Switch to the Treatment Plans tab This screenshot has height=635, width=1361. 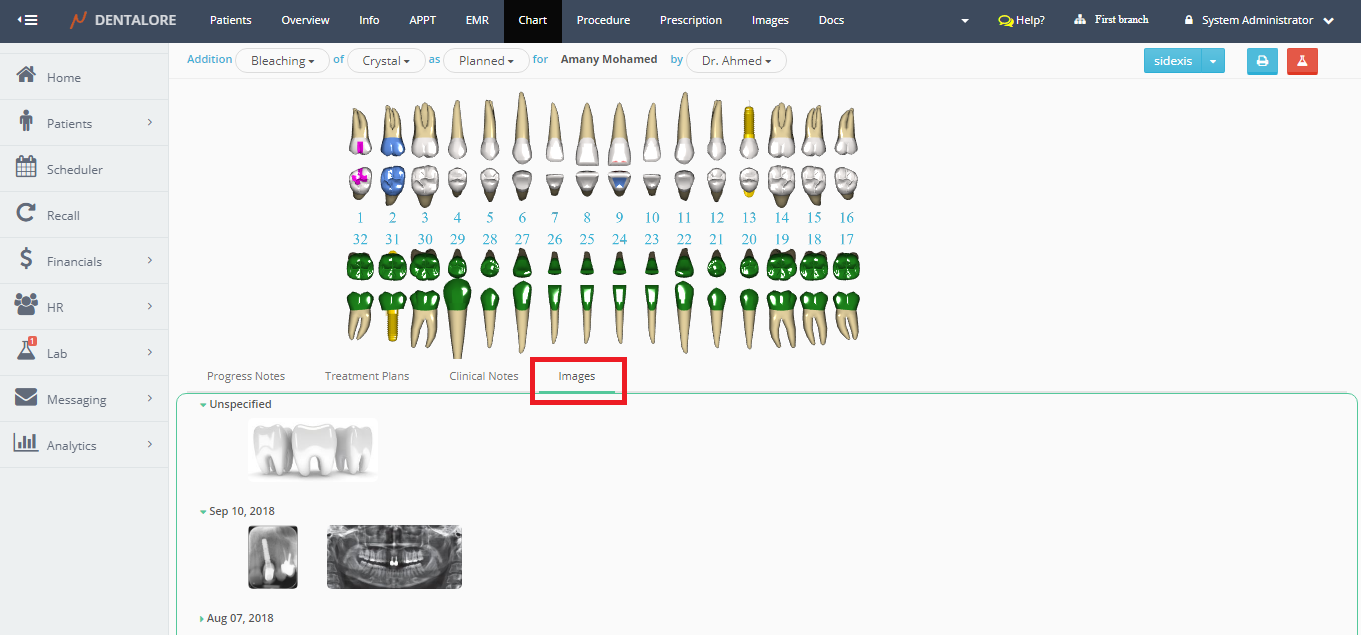(367, 376)
